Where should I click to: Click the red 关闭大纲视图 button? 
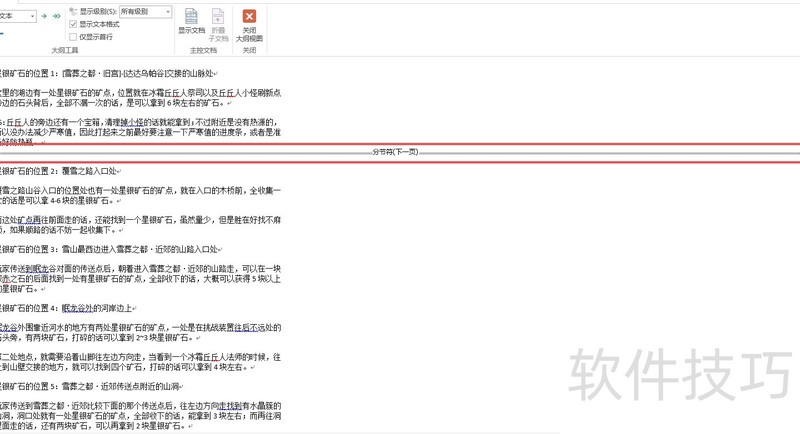249,25
